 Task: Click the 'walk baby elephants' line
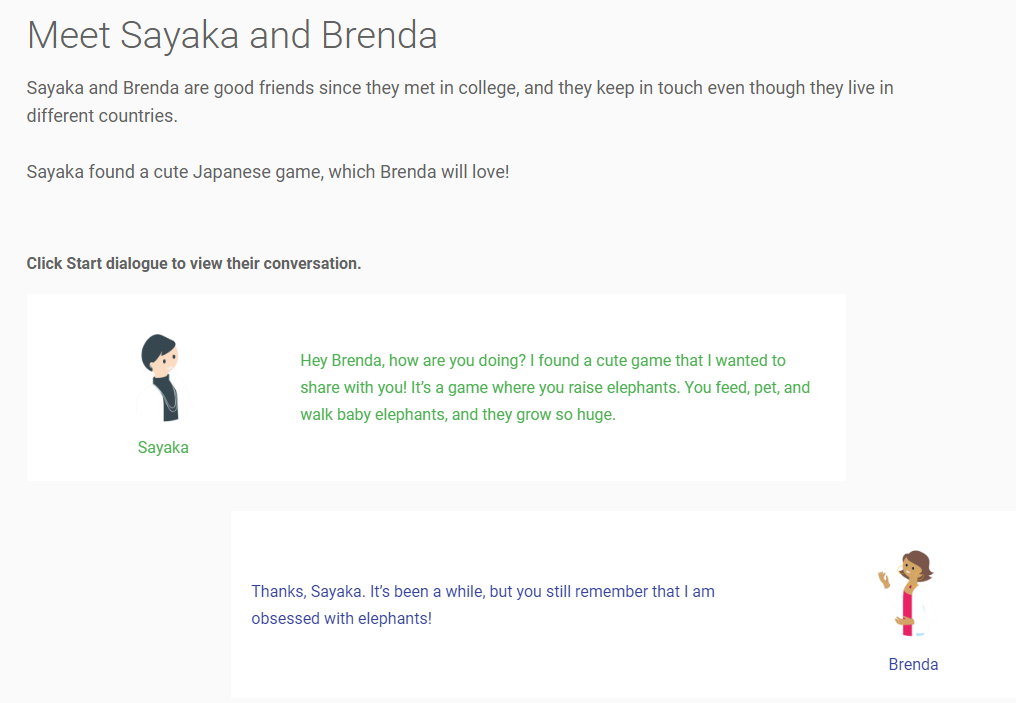[x=458, y=415]
